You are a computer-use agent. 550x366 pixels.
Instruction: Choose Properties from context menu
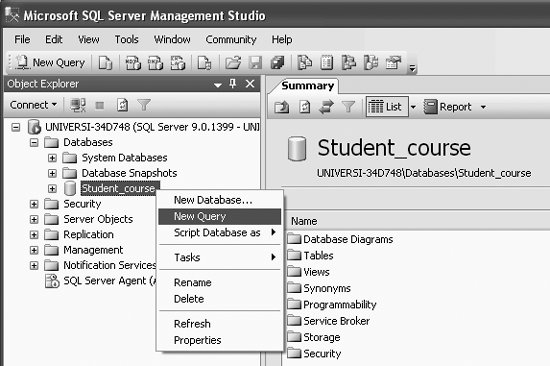pyautogui.click(x=220, y=340)
